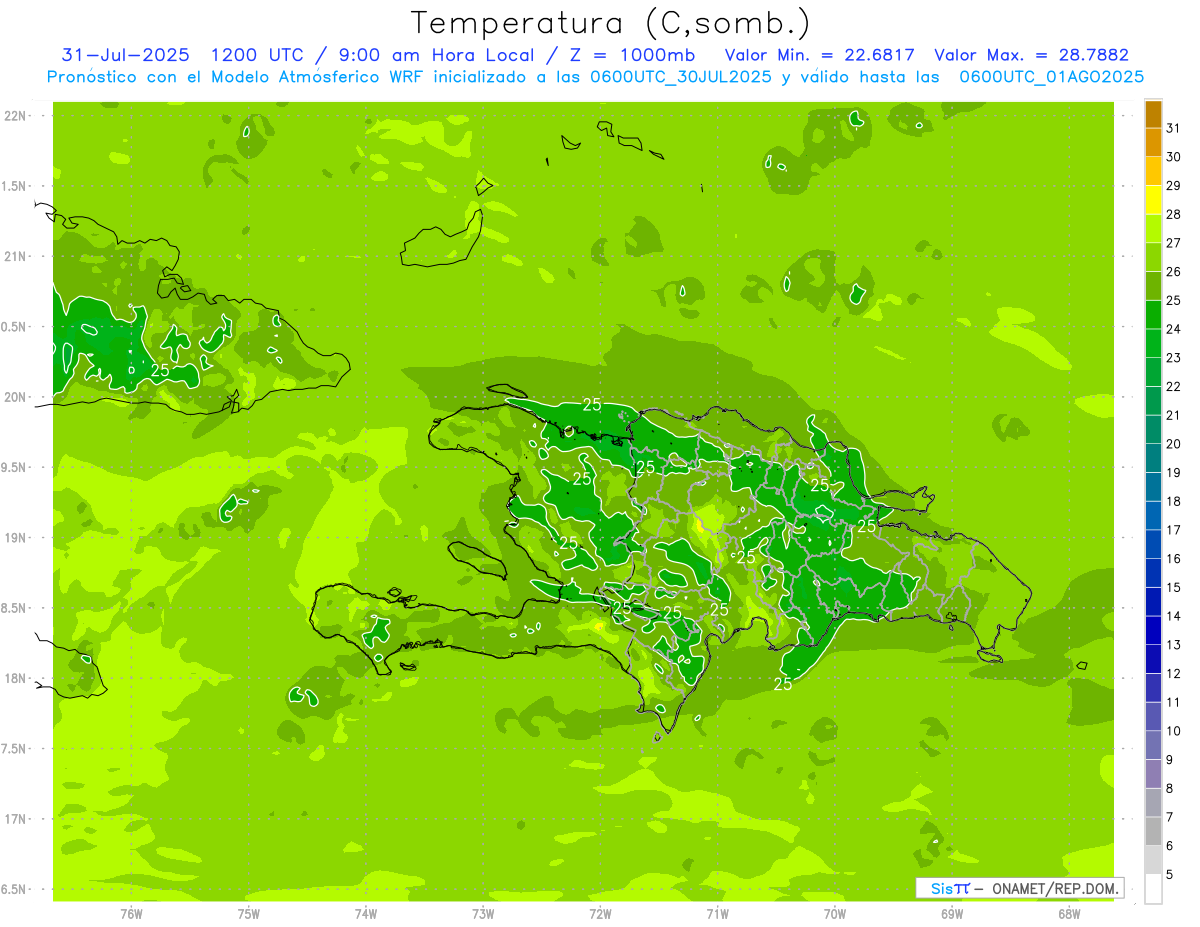The image size is (1200, 927).
Task: Click the '70W' longitude axis label
Action: [x=835, y=914]
